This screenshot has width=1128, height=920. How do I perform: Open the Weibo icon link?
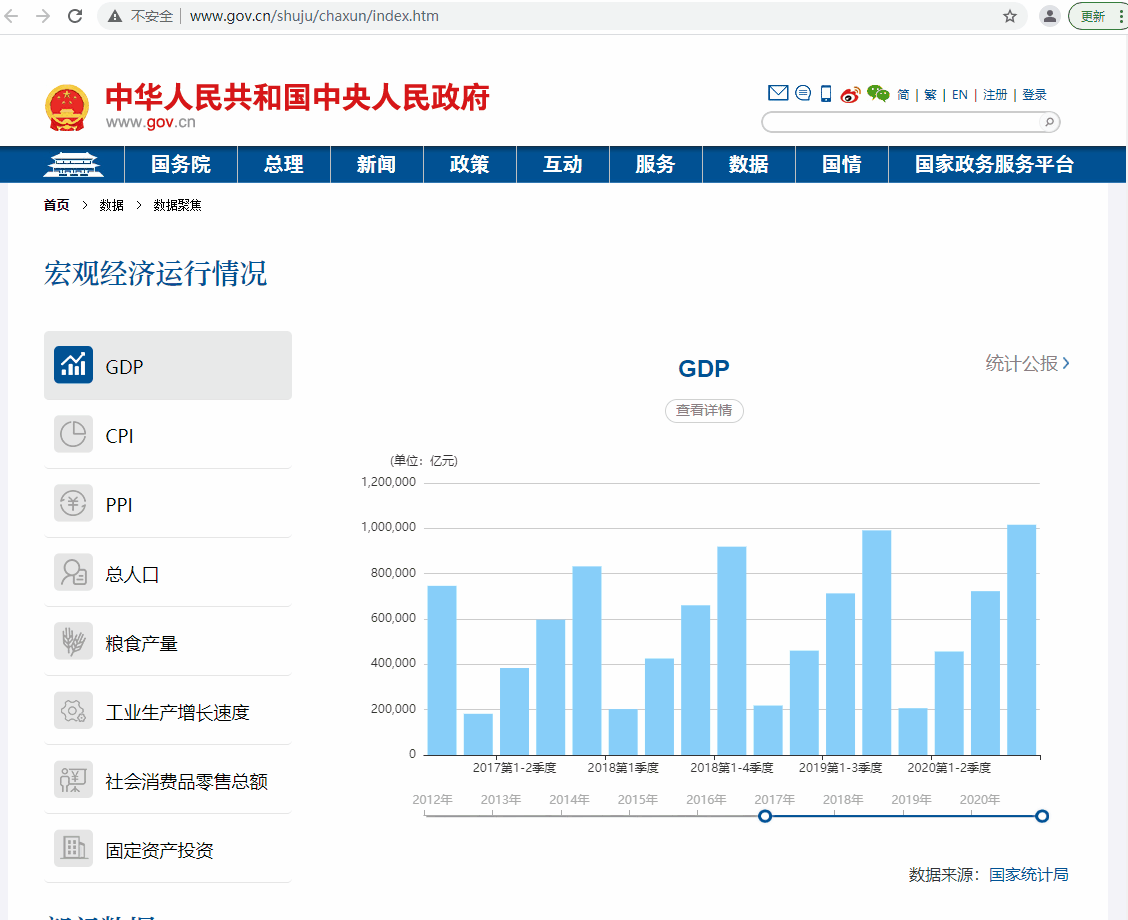[850, 94]
